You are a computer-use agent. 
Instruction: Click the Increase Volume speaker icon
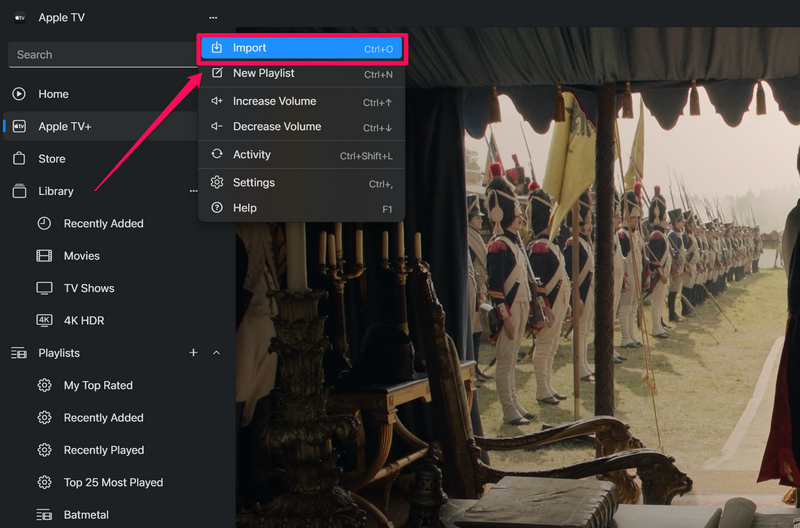tap(217, 101)
